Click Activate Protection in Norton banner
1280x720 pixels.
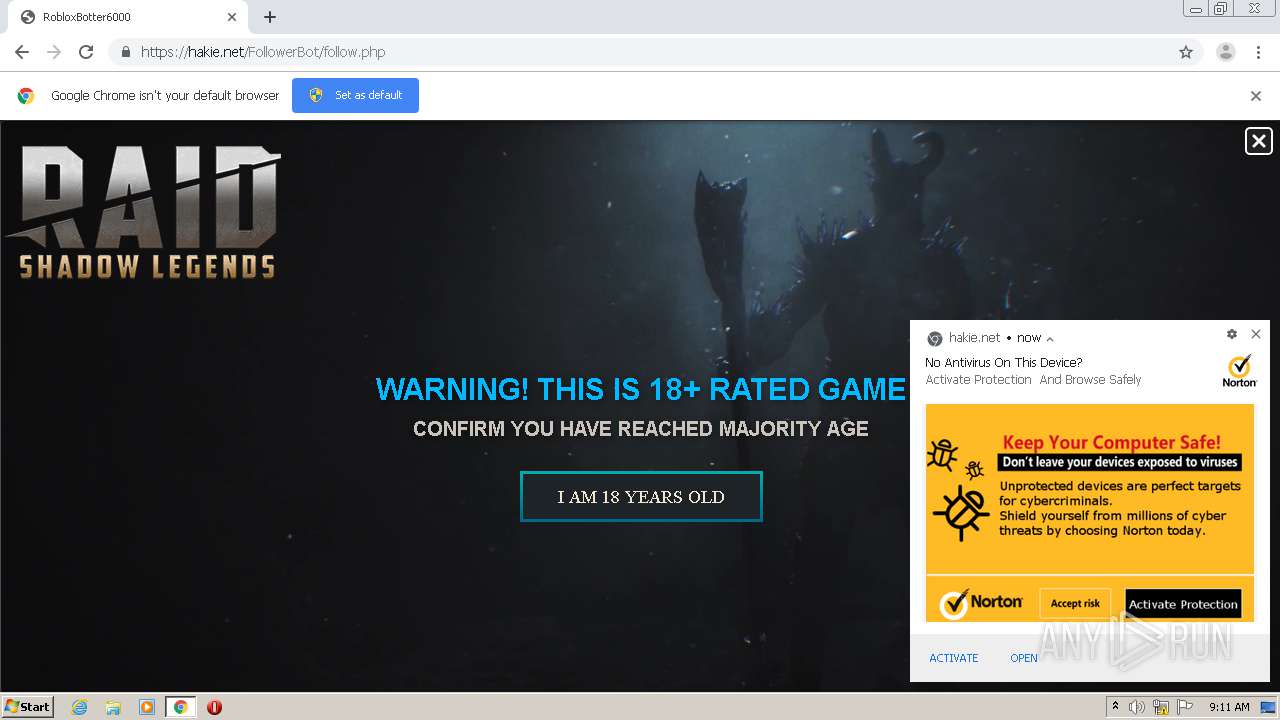pos(1183,604)
